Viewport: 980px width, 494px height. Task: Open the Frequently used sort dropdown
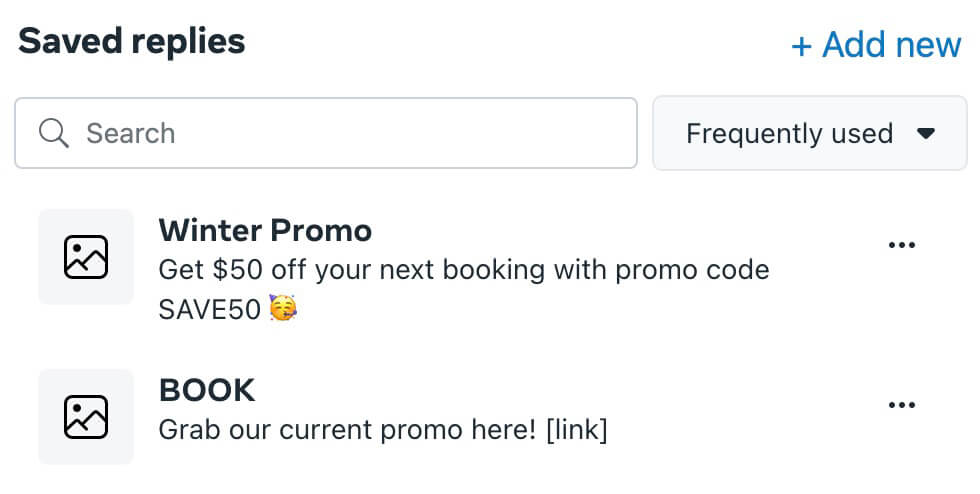tap(809, 133)
